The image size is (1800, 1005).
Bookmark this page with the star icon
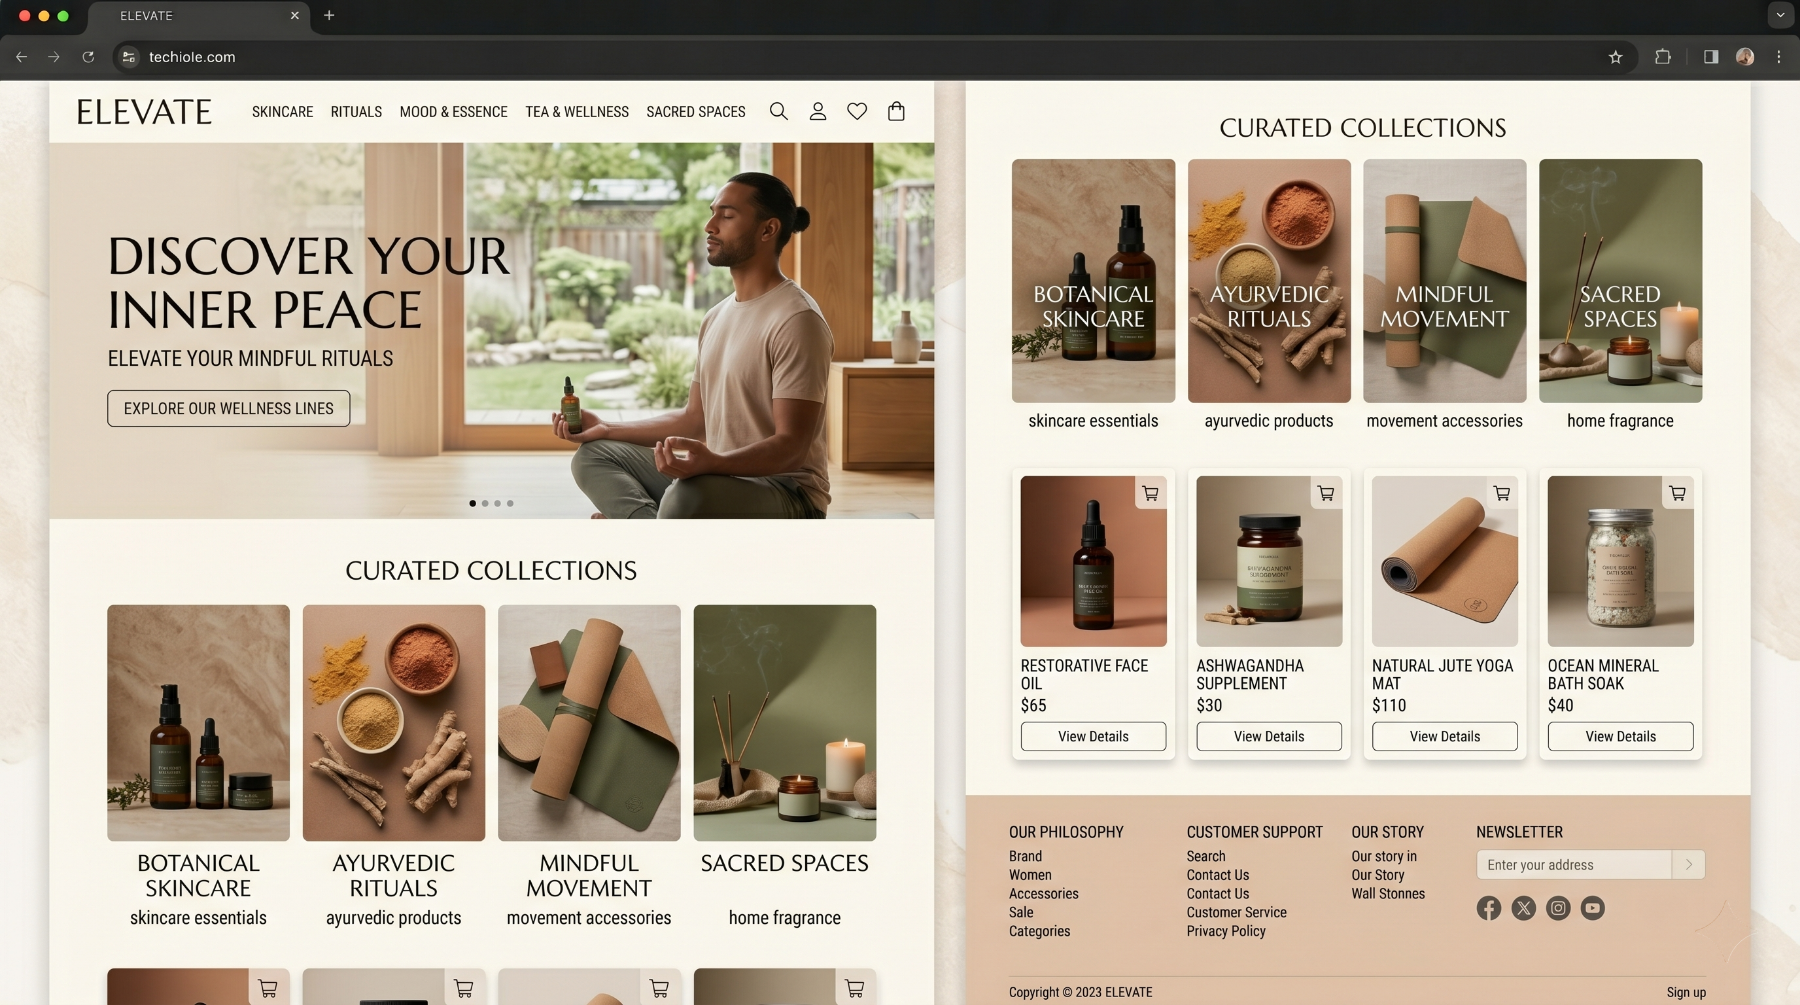(1615, 57)
